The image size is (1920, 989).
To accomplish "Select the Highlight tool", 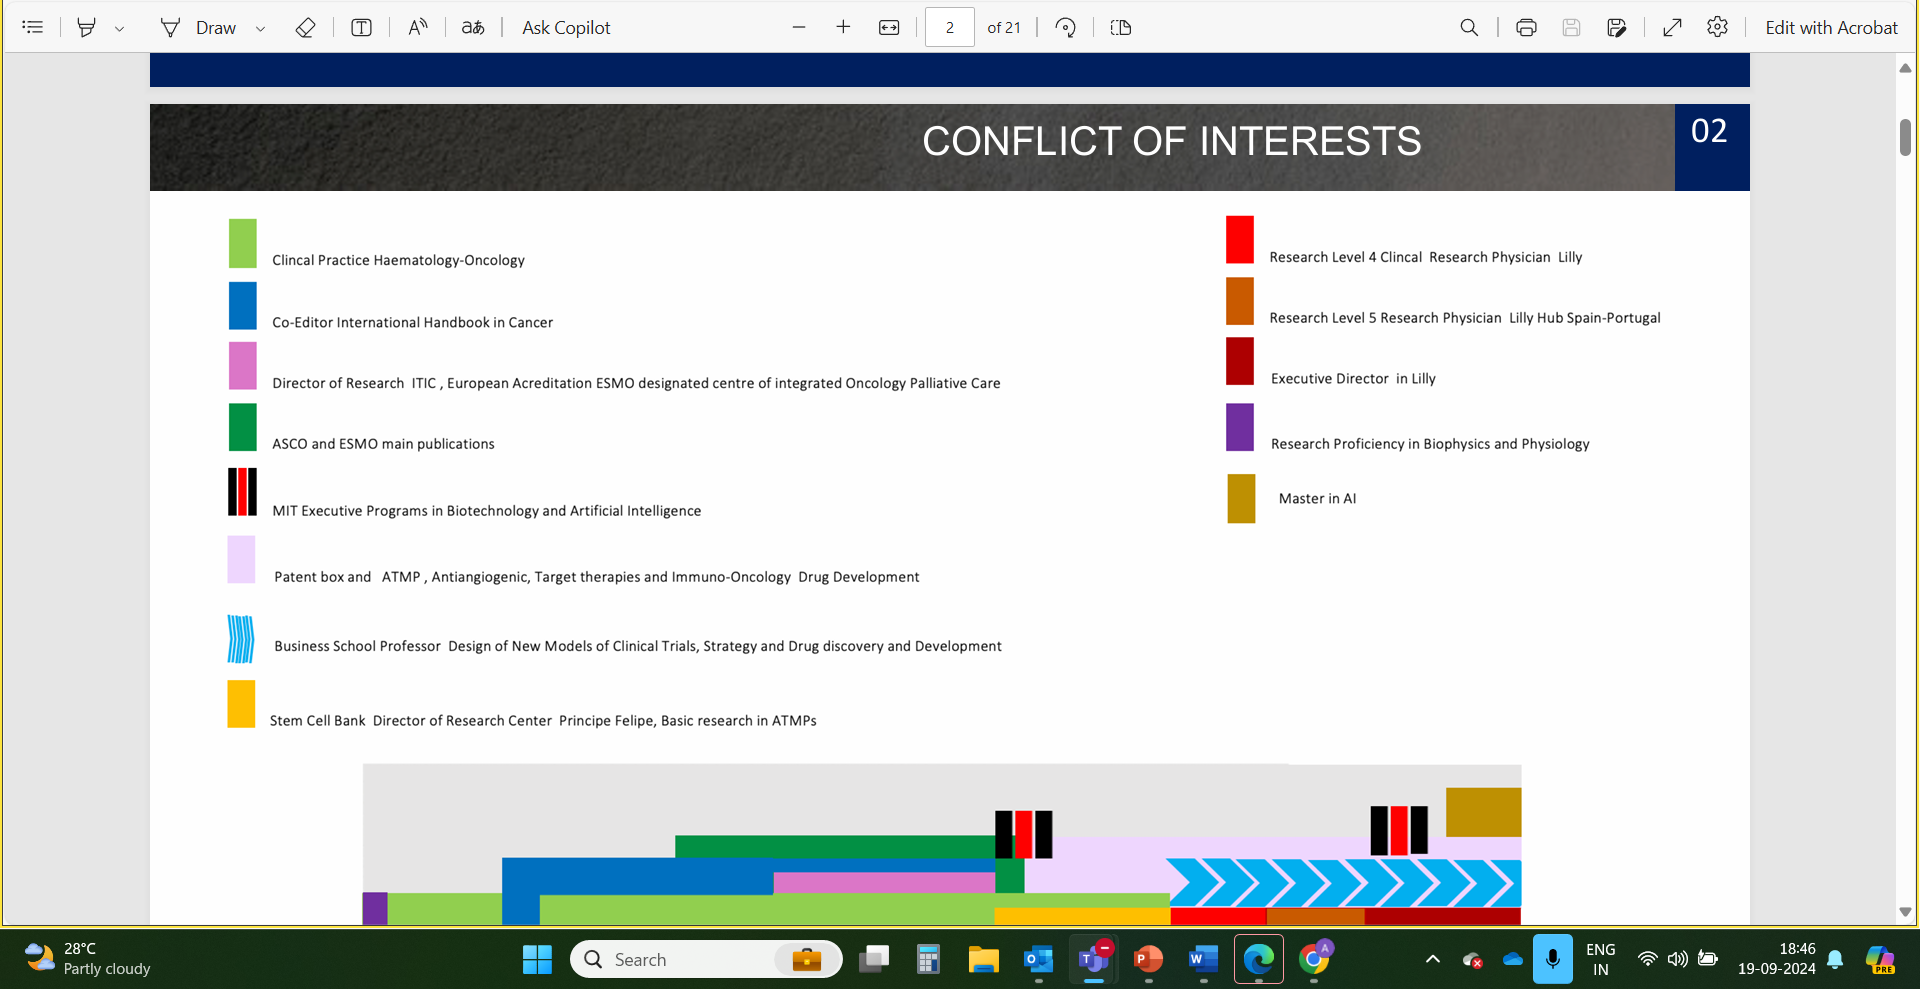I will click(x=87, y=27).
